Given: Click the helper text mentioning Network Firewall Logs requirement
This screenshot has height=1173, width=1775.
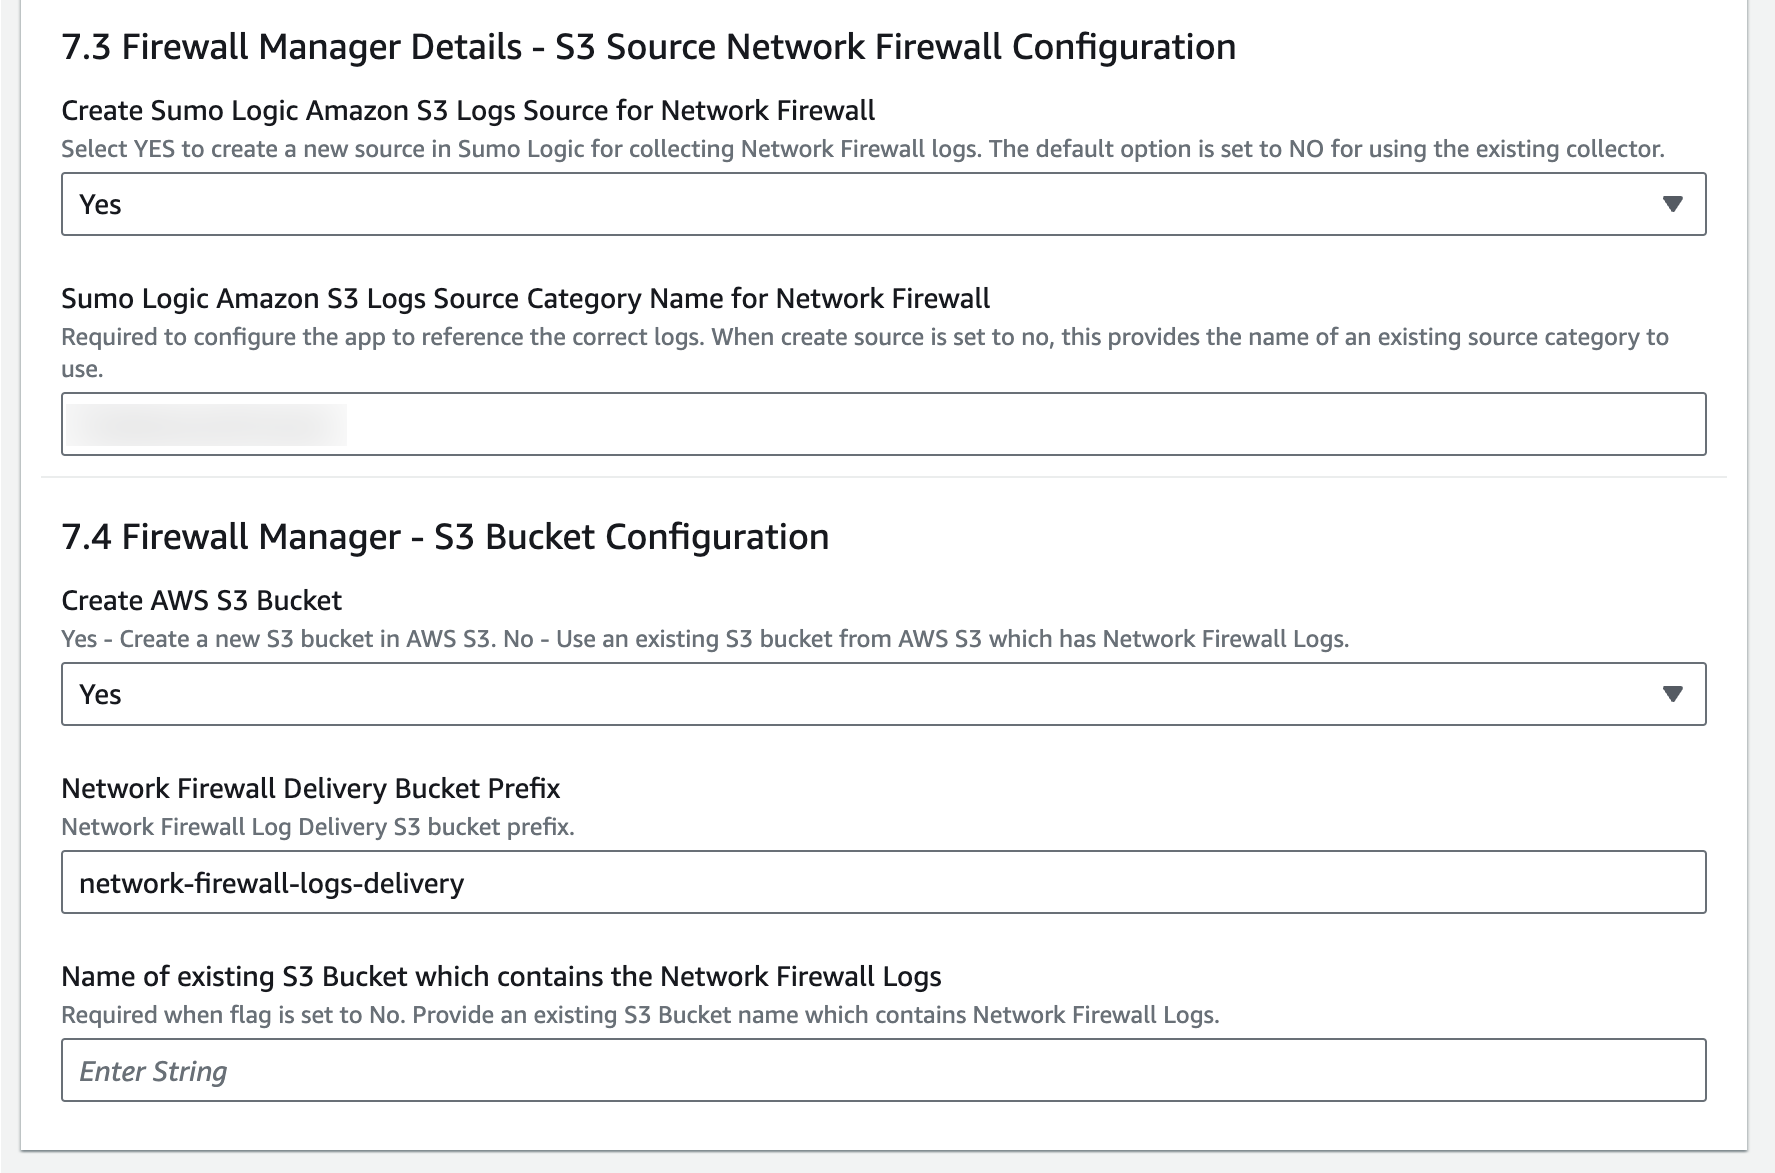Looking at the screenshot, I should click(x=640, y=1013).
